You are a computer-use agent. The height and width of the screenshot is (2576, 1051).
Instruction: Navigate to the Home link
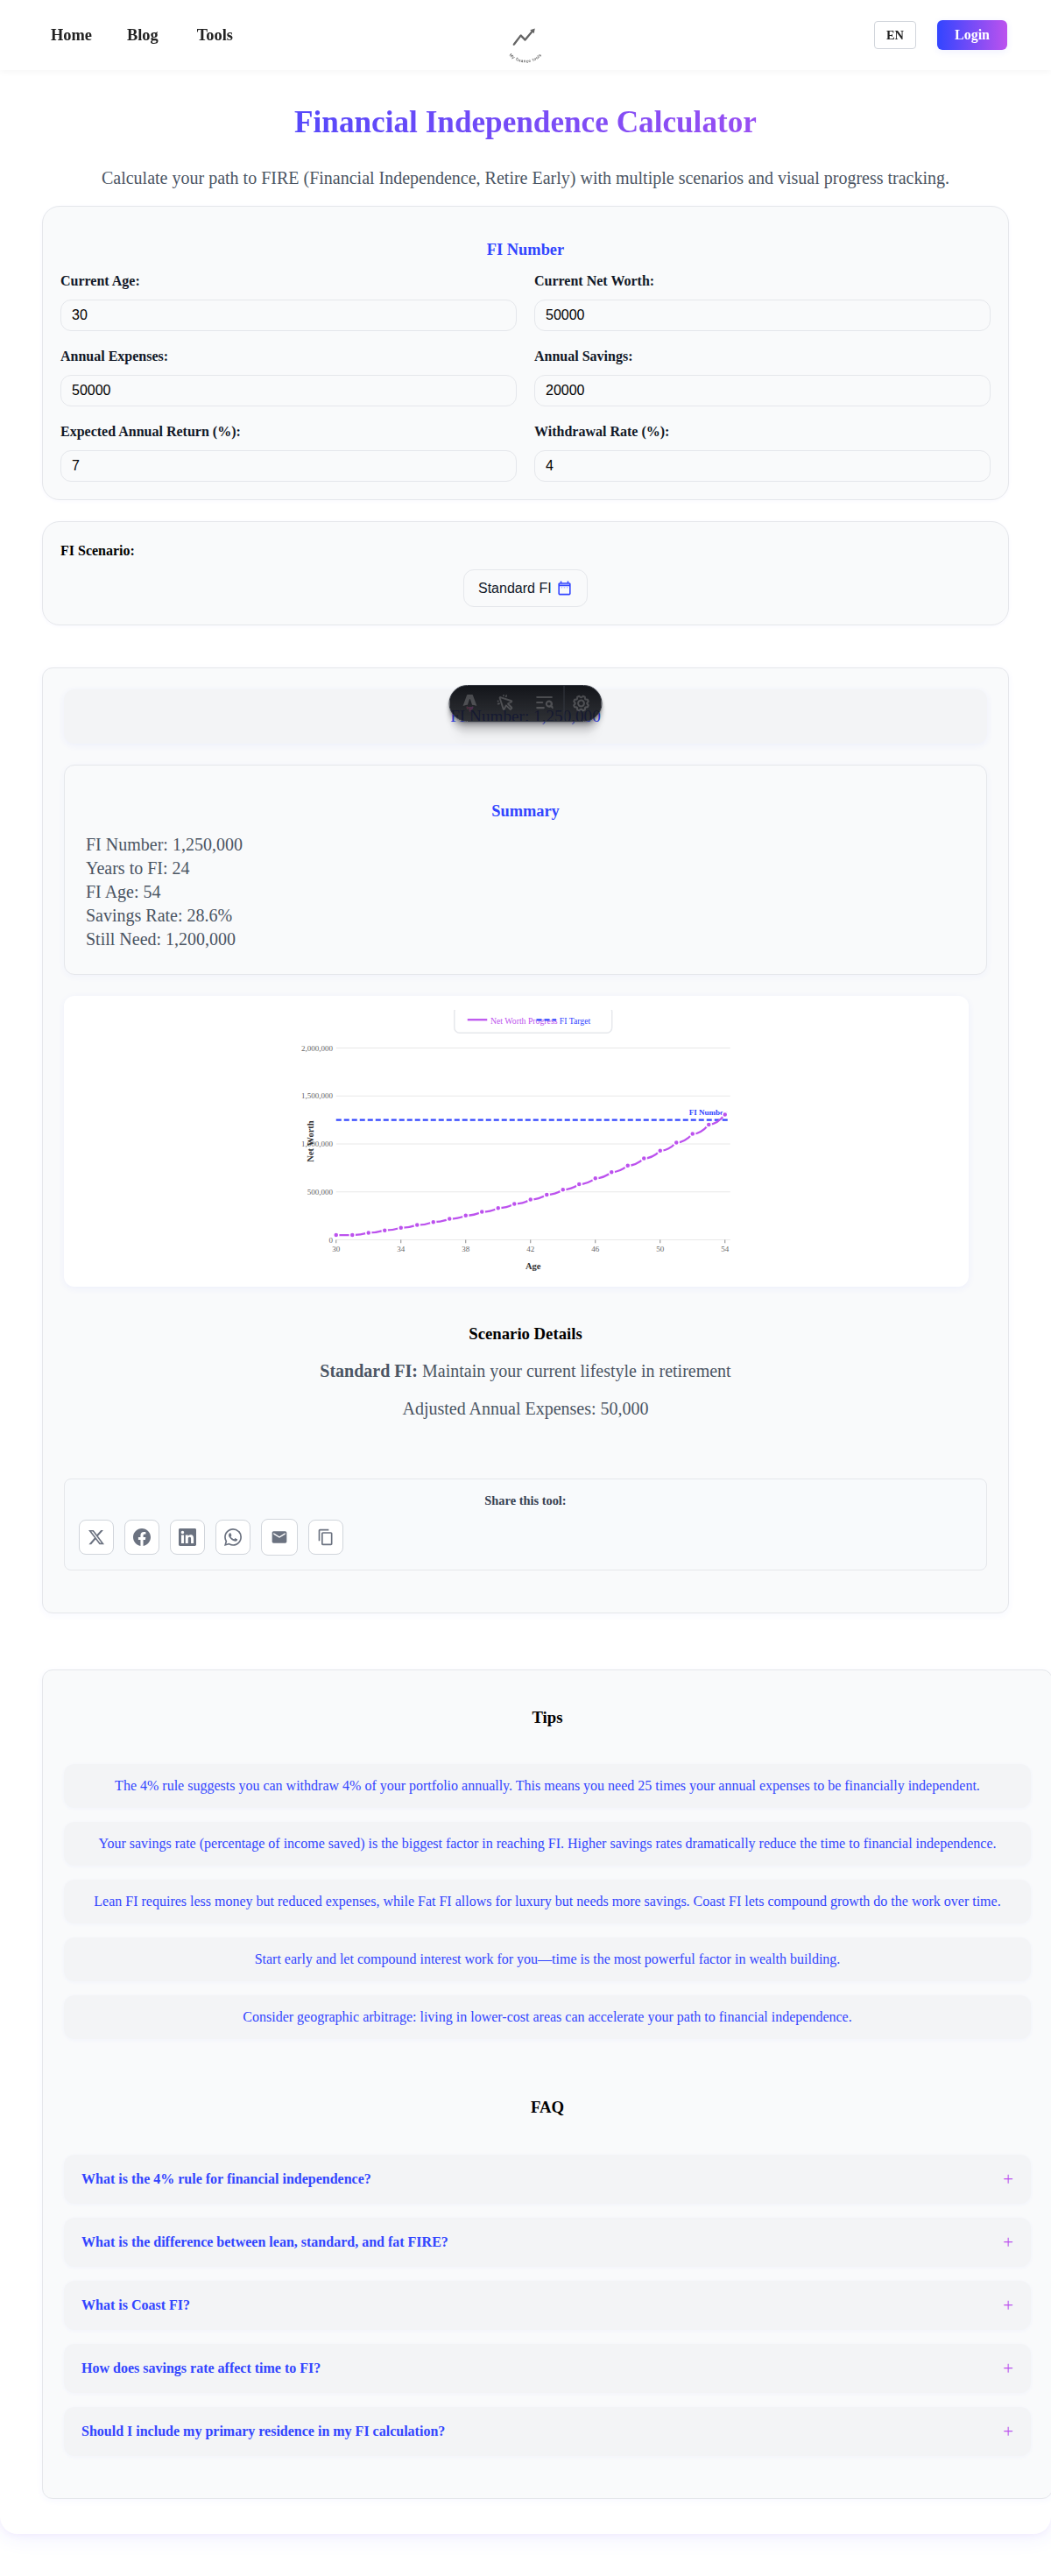coord(71,35)
